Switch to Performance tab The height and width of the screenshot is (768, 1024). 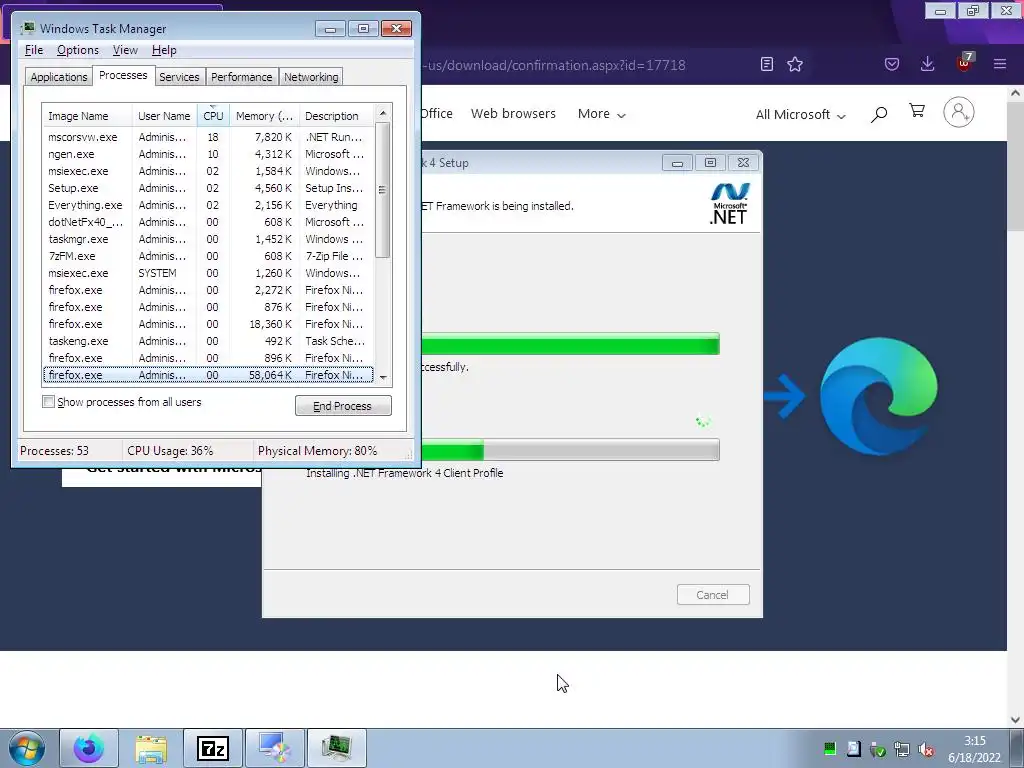point(242,77)
